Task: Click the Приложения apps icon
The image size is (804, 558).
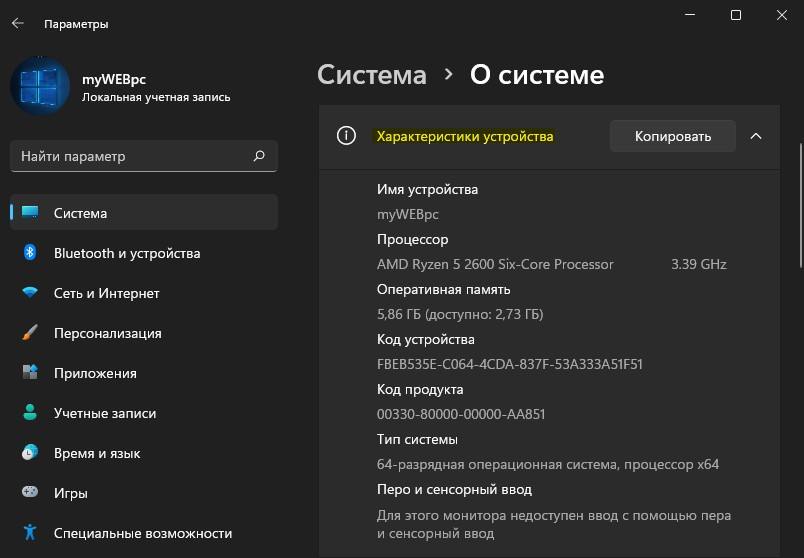Action: (x=30, y=372)
